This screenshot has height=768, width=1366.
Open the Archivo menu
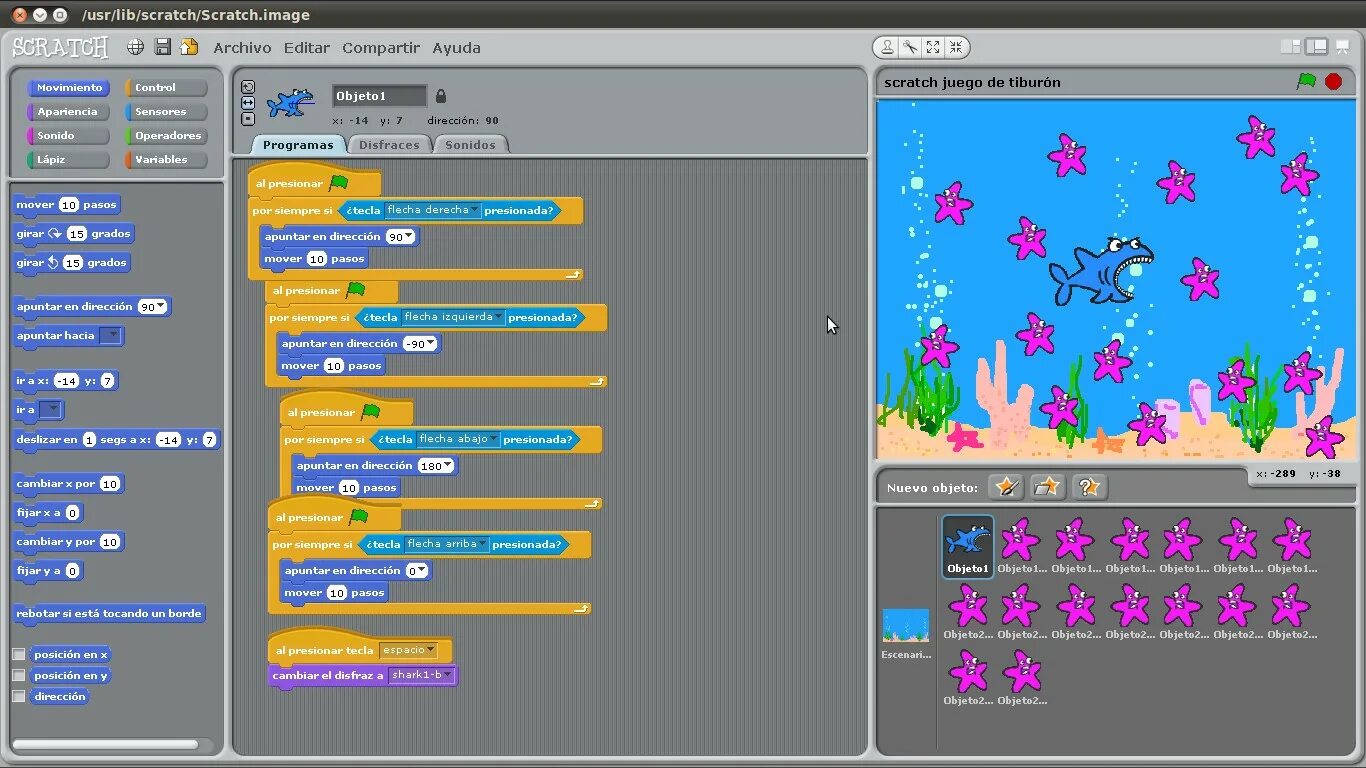[242, 47]
